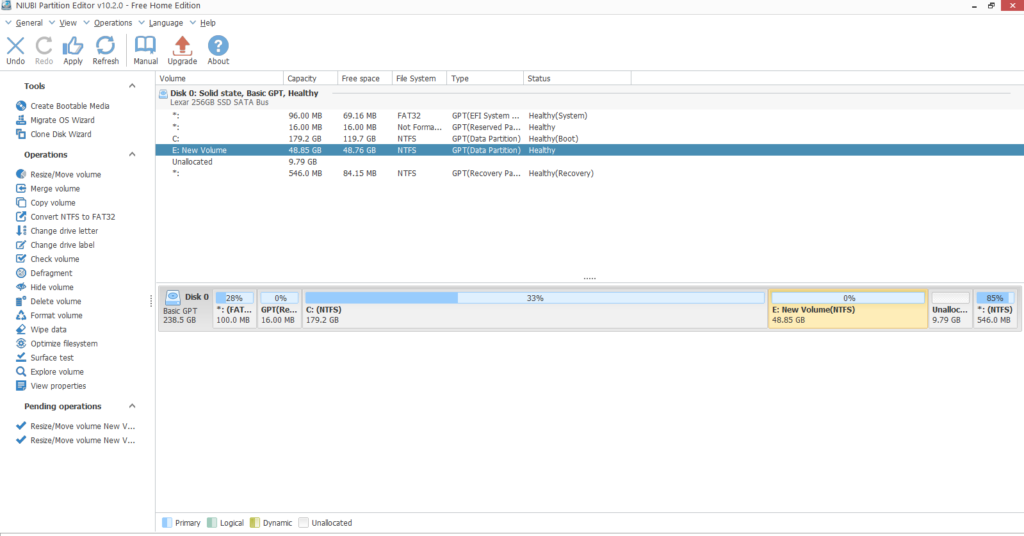1024x536 pixels.
Task: Select the 546.0 MB NTFS block in disk map
Action: [995, 308]
